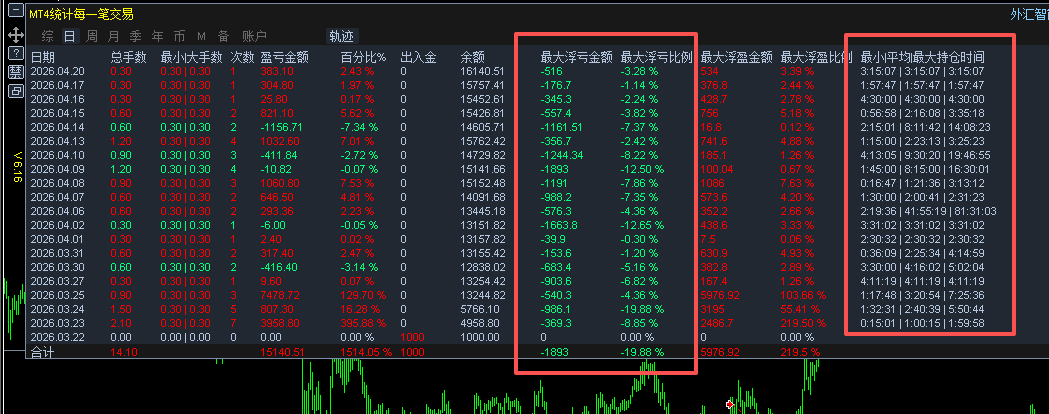Click the 百分比% column header
The width and height of the screenshot is (1049, 414).
(x=364, y=58)
